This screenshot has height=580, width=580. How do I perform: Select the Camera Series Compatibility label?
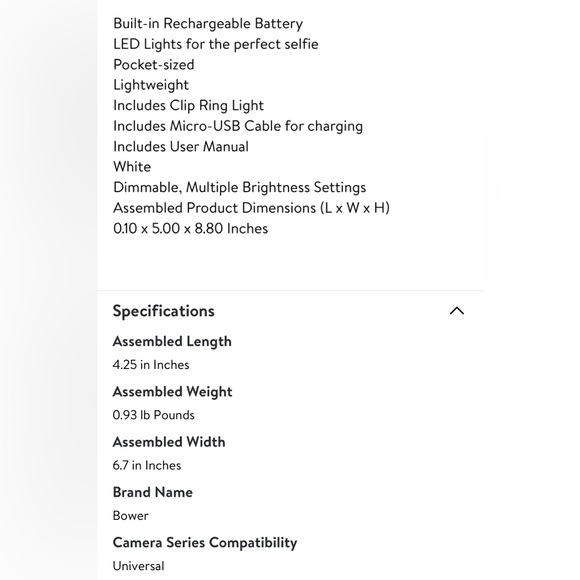[x=205, y=543]
